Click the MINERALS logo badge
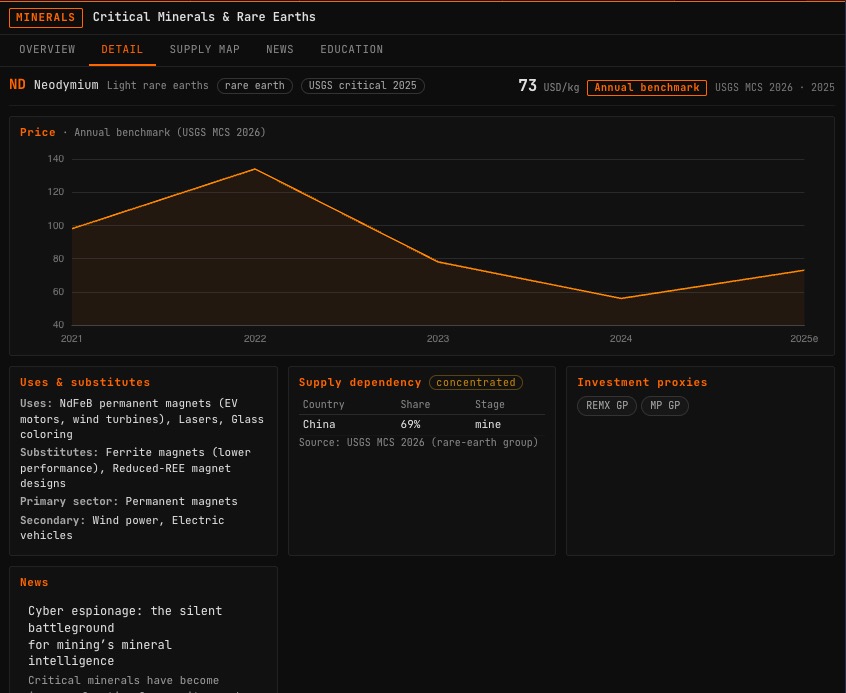846x693 pixels. click(x=46, y=17)
